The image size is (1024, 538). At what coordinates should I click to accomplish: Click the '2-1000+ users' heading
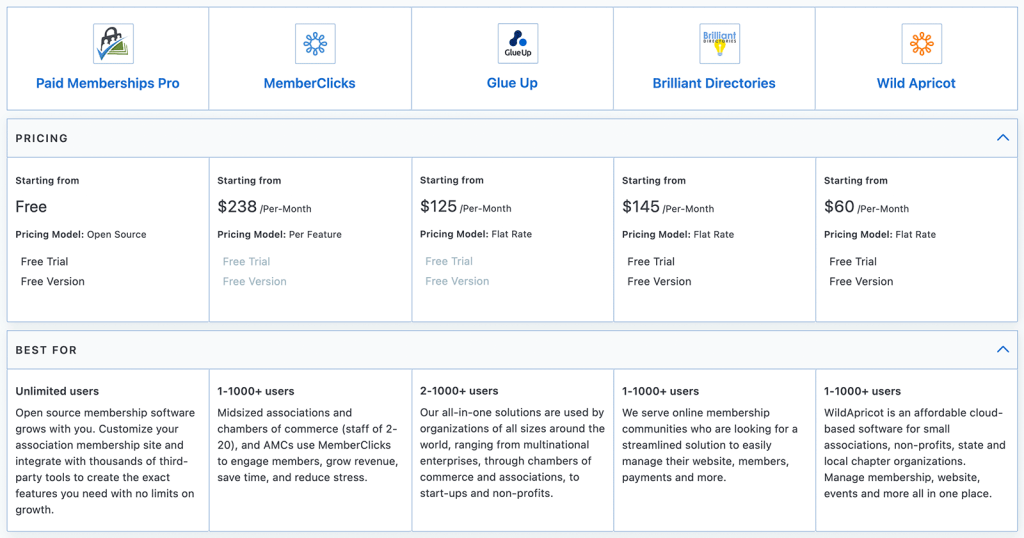click(x=459, y=390)
